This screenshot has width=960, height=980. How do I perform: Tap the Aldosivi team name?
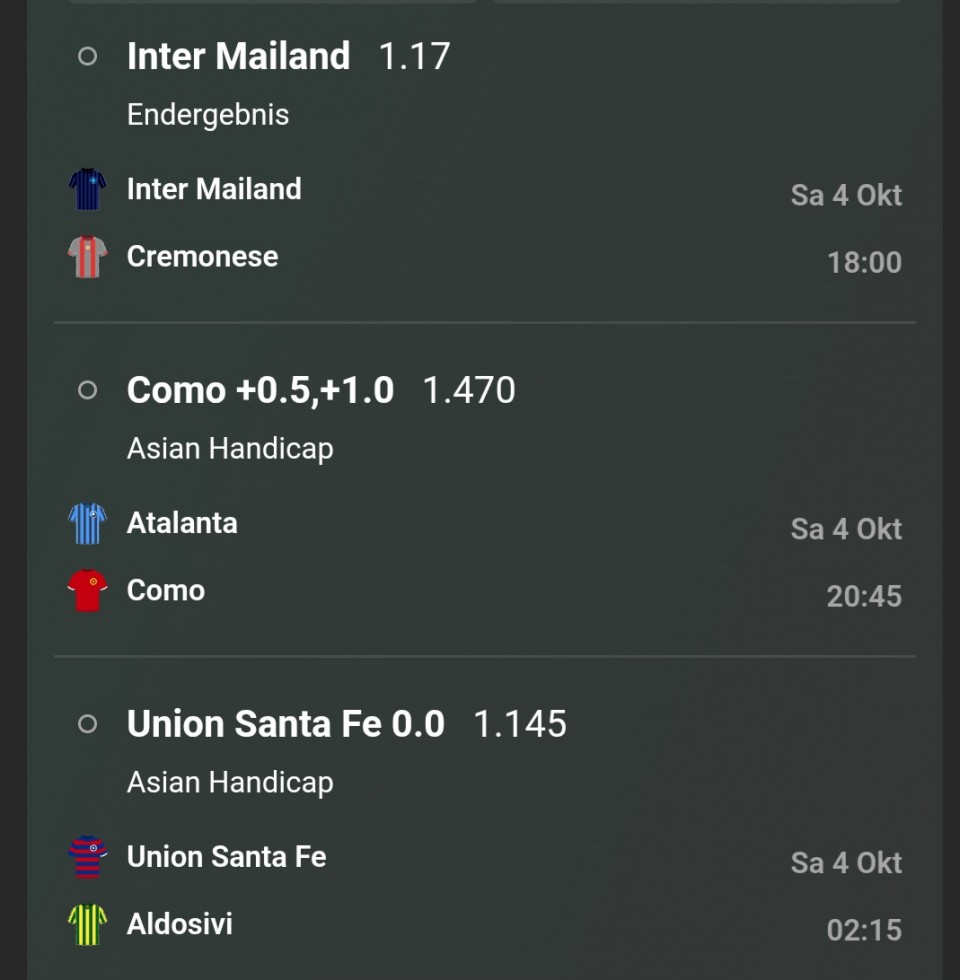tap(180, 924)
